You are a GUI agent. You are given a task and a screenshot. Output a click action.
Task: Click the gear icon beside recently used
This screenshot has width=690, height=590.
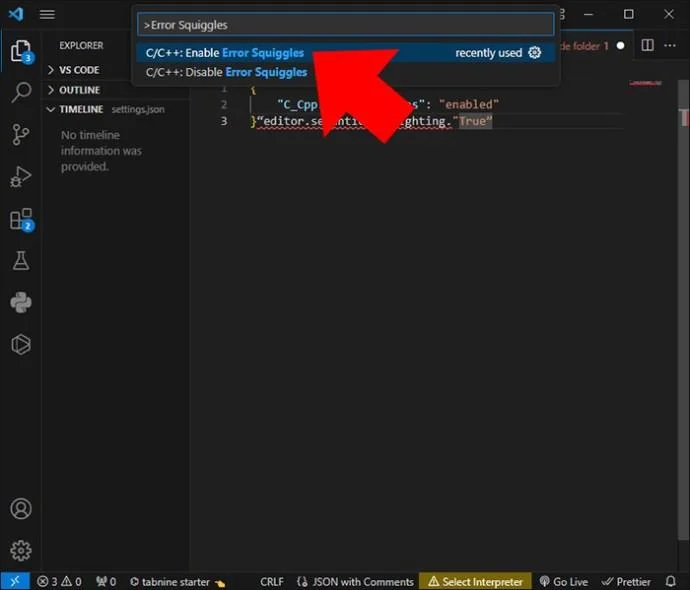(x=534, y=53)
